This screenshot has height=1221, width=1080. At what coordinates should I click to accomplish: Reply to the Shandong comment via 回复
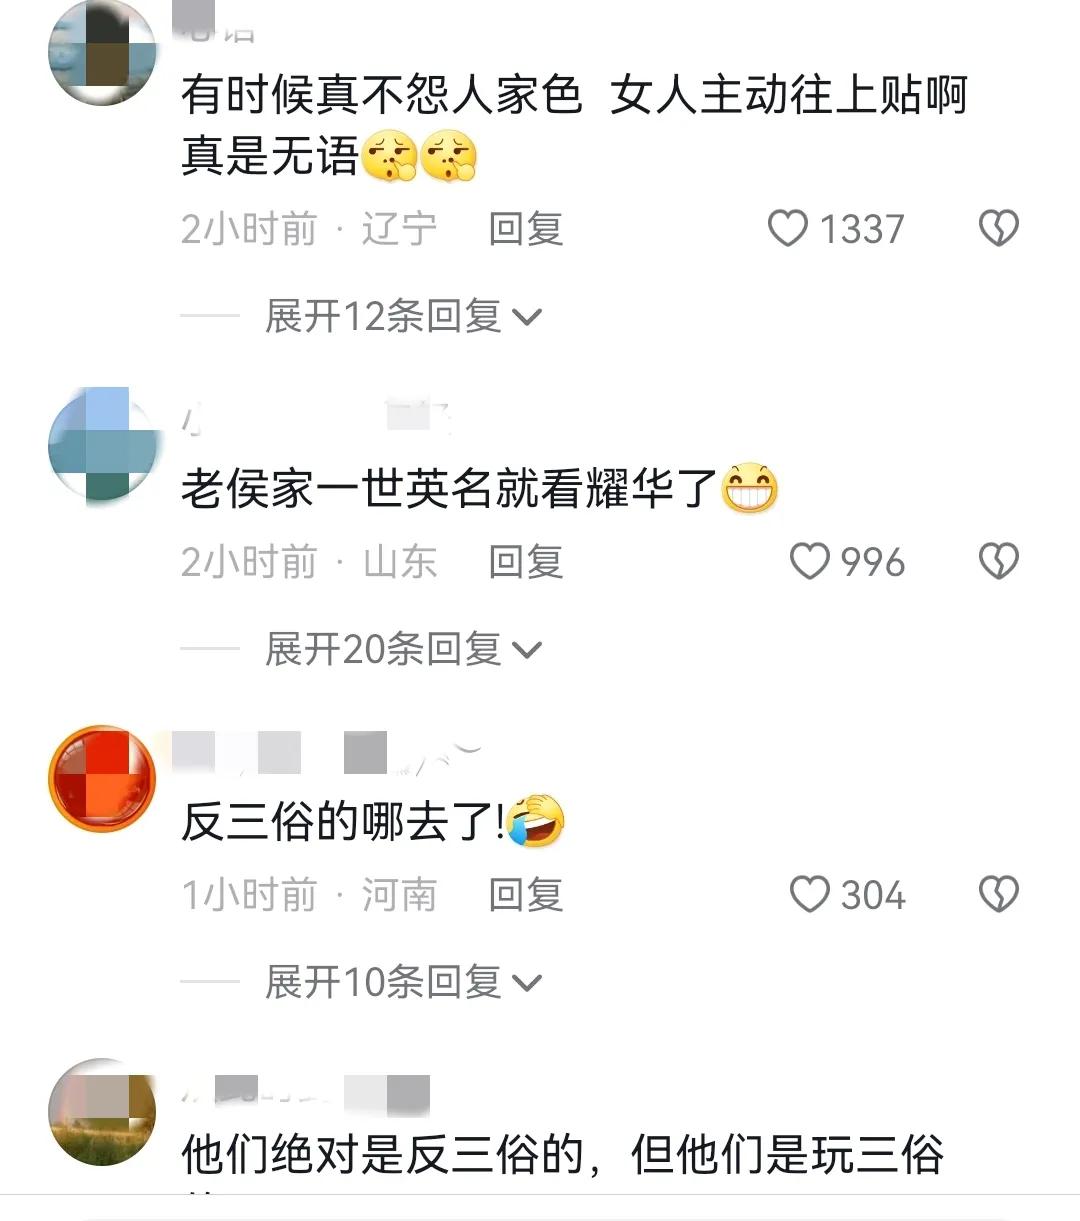[x=526, y=562]
